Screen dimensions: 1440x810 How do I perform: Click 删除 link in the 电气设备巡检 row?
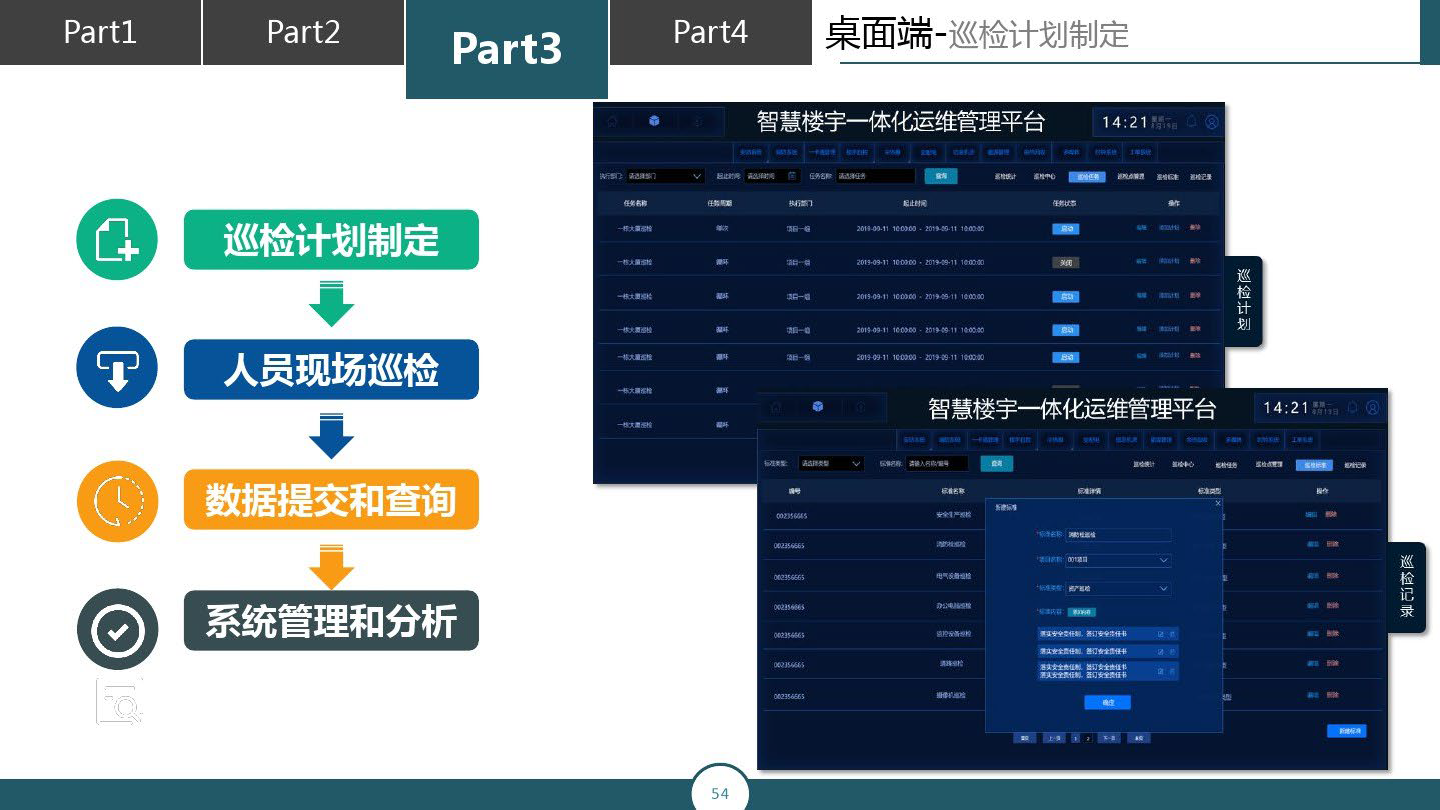(1332, 576)
